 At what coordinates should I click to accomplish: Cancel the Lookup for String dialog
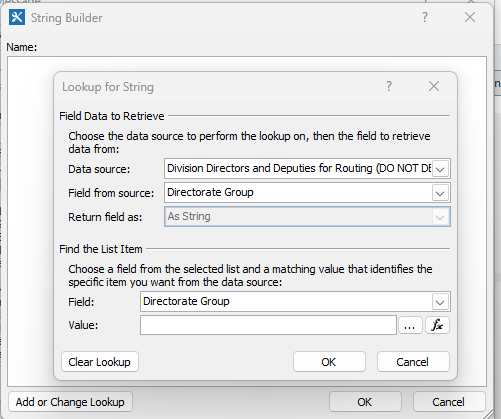pyautogui.click(x=413, y=362)
